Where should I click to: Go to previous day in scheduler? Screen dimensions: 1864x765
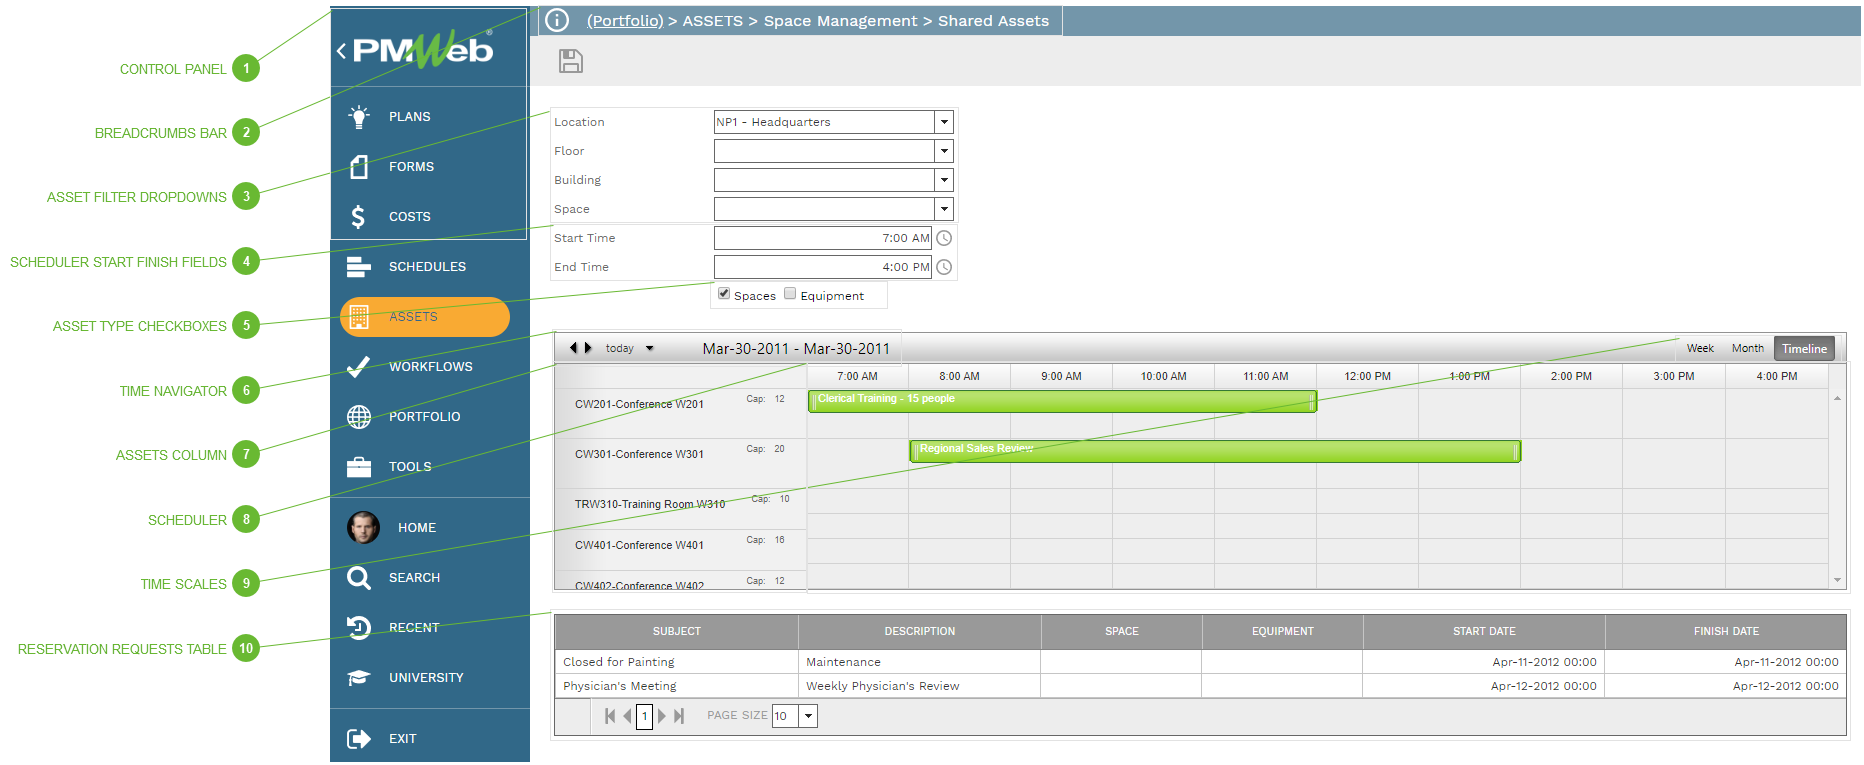573,348
